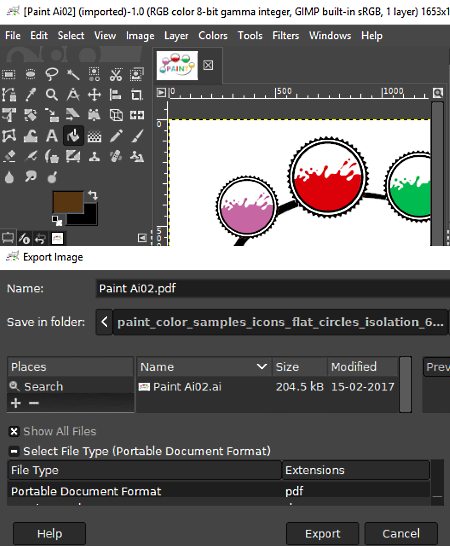This screenshot has width=450, height=546.
Task: Choose the Blur/Sharpen droplet tool
Action: pyautogui.click(x=9, y=178)
